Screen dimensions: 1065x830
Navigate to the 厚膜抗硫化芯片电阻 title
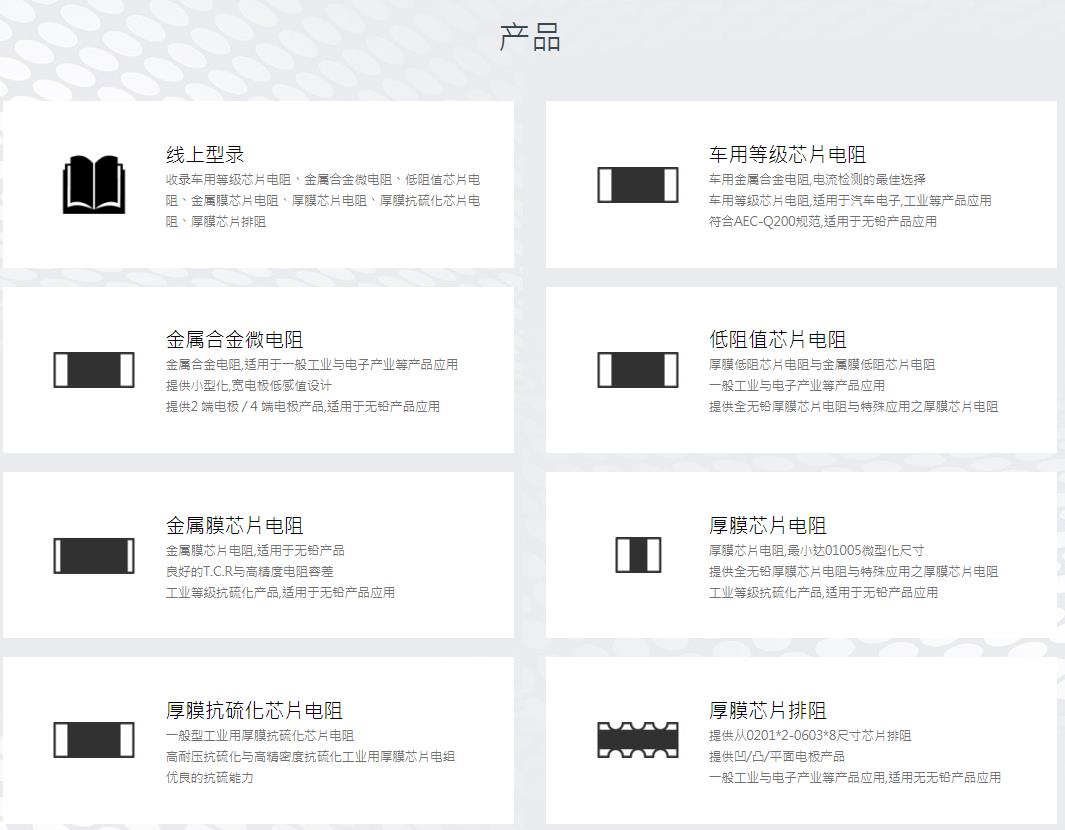coord(254,711)
